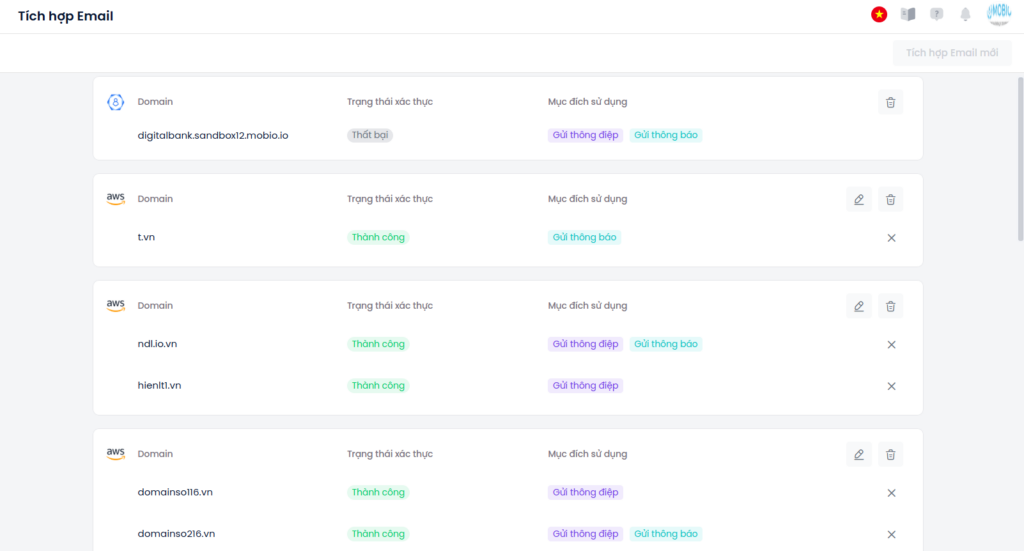This screenshot has height=551, width=1024.
Task: Open the notifications bell
Action: click(x=966, y=14)
